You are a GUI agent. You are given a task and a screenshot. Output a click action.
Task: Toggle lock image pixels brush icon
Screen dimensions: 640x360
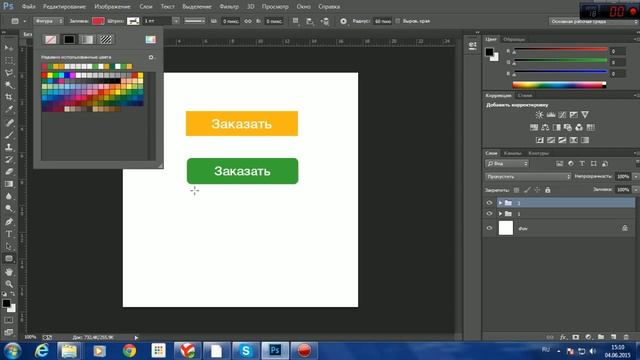click(527, 190)
